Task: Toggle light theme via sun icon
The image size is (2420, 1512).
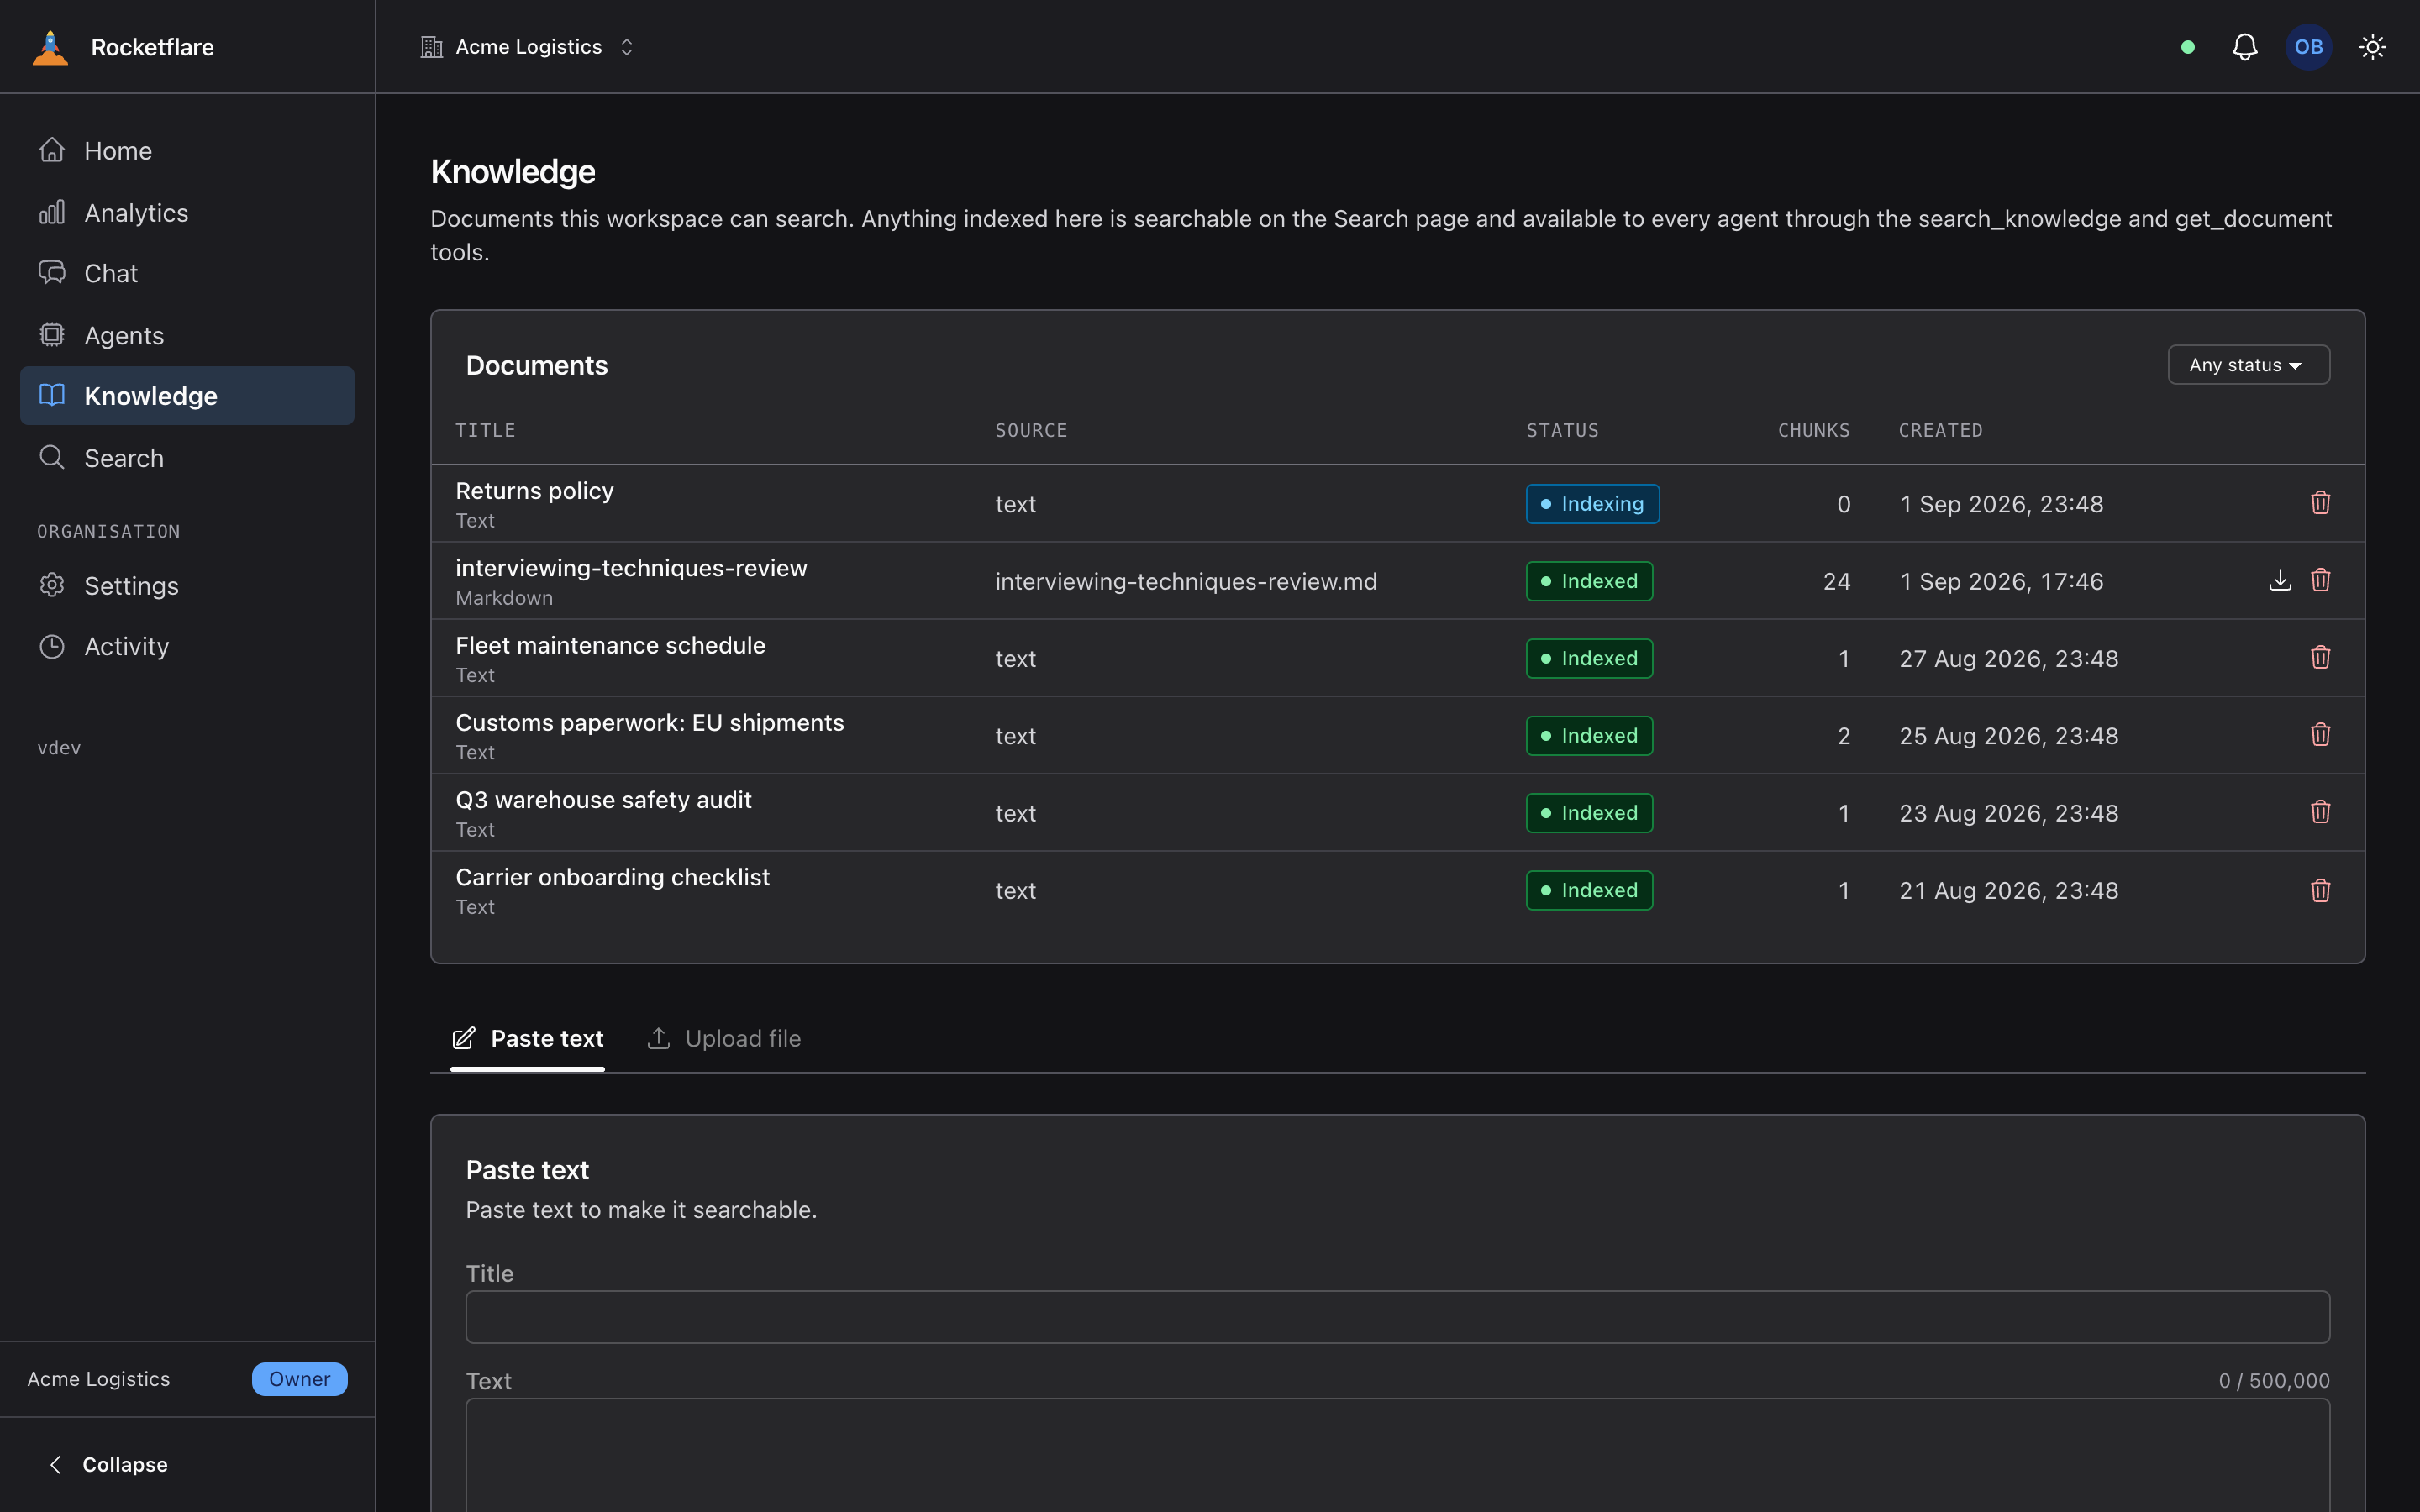Action: click(2373, 47)
